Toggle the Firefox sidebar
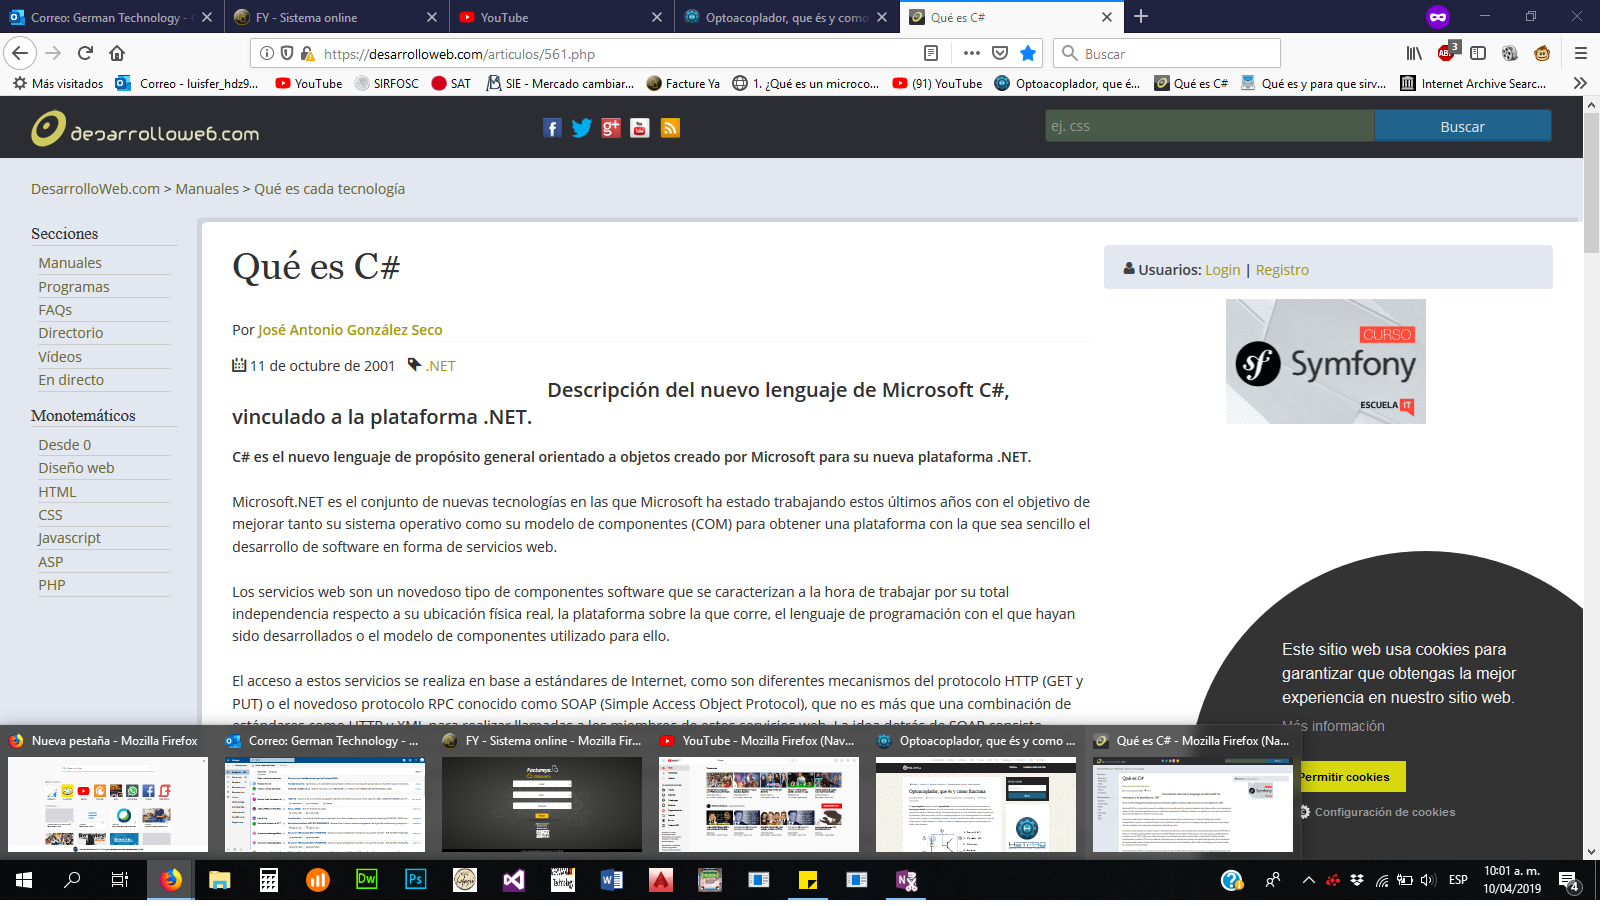This screenshot has height=906, width=1604. (1478, 54)
